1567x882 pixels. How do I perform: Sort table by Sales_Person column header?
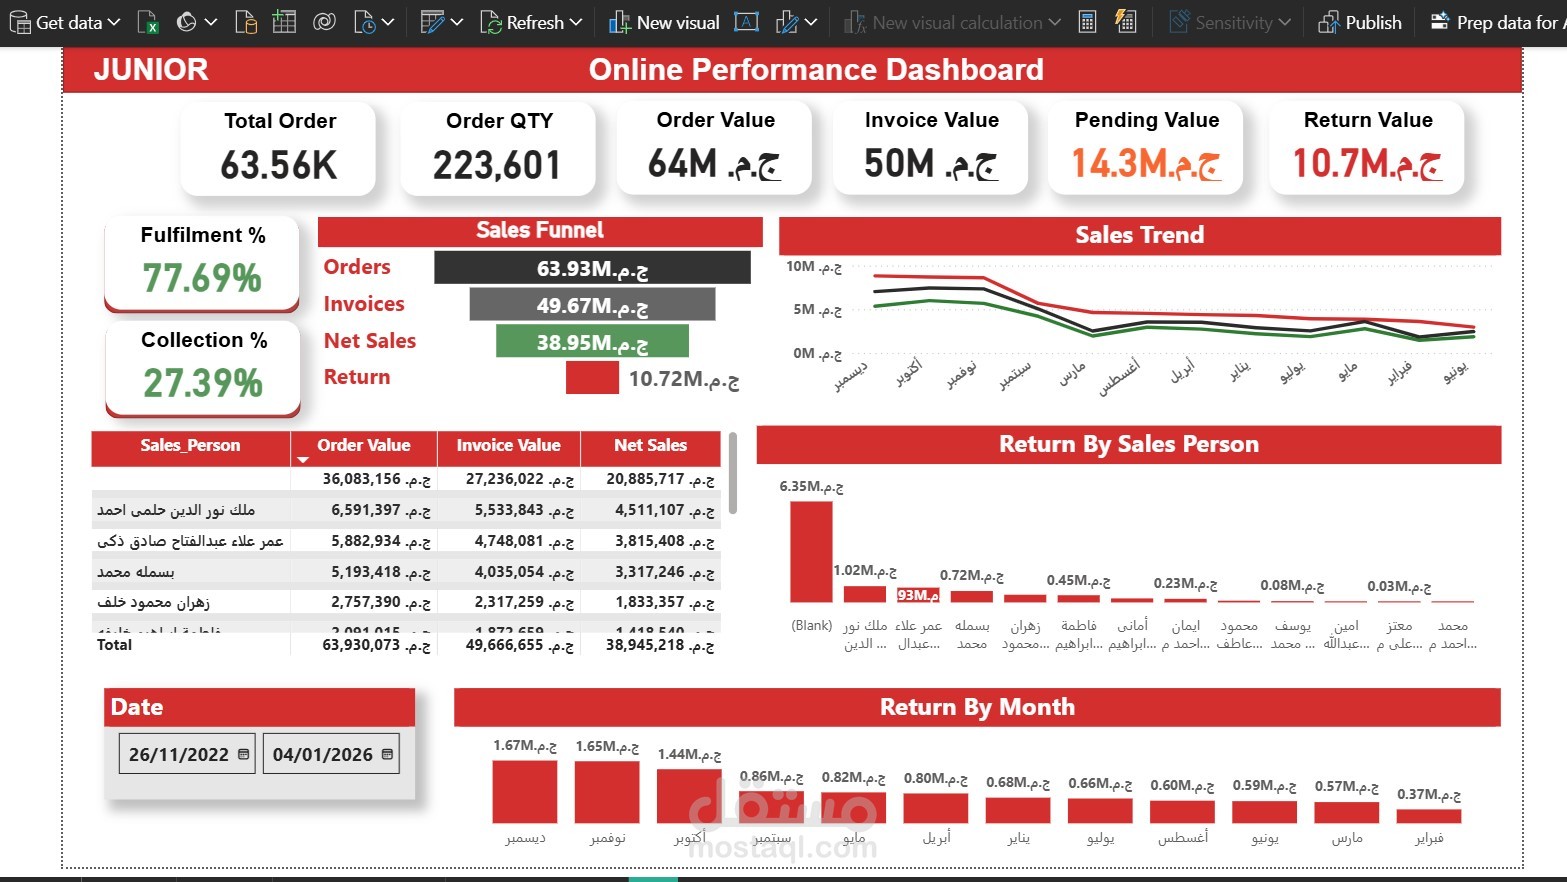click(x=190, y=446)
